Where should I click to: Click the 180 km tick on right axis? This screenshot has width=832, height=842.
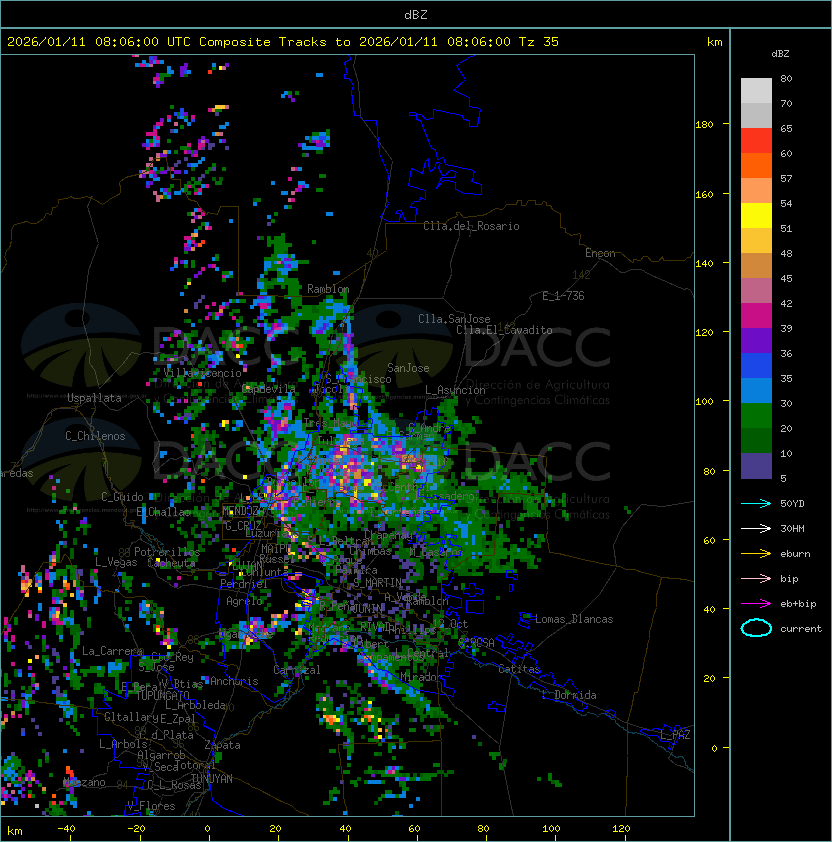click(x=704, y=125)
